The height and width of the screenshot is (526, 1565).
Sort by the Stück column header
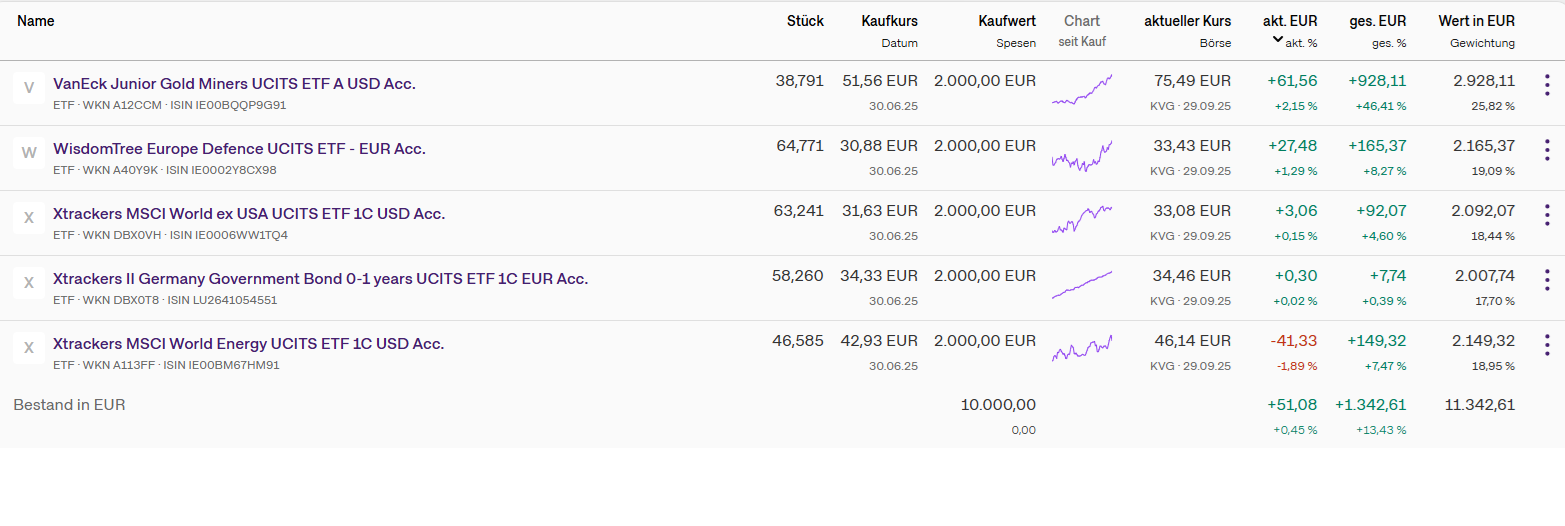pyautogui.click(x=805, y=21)
